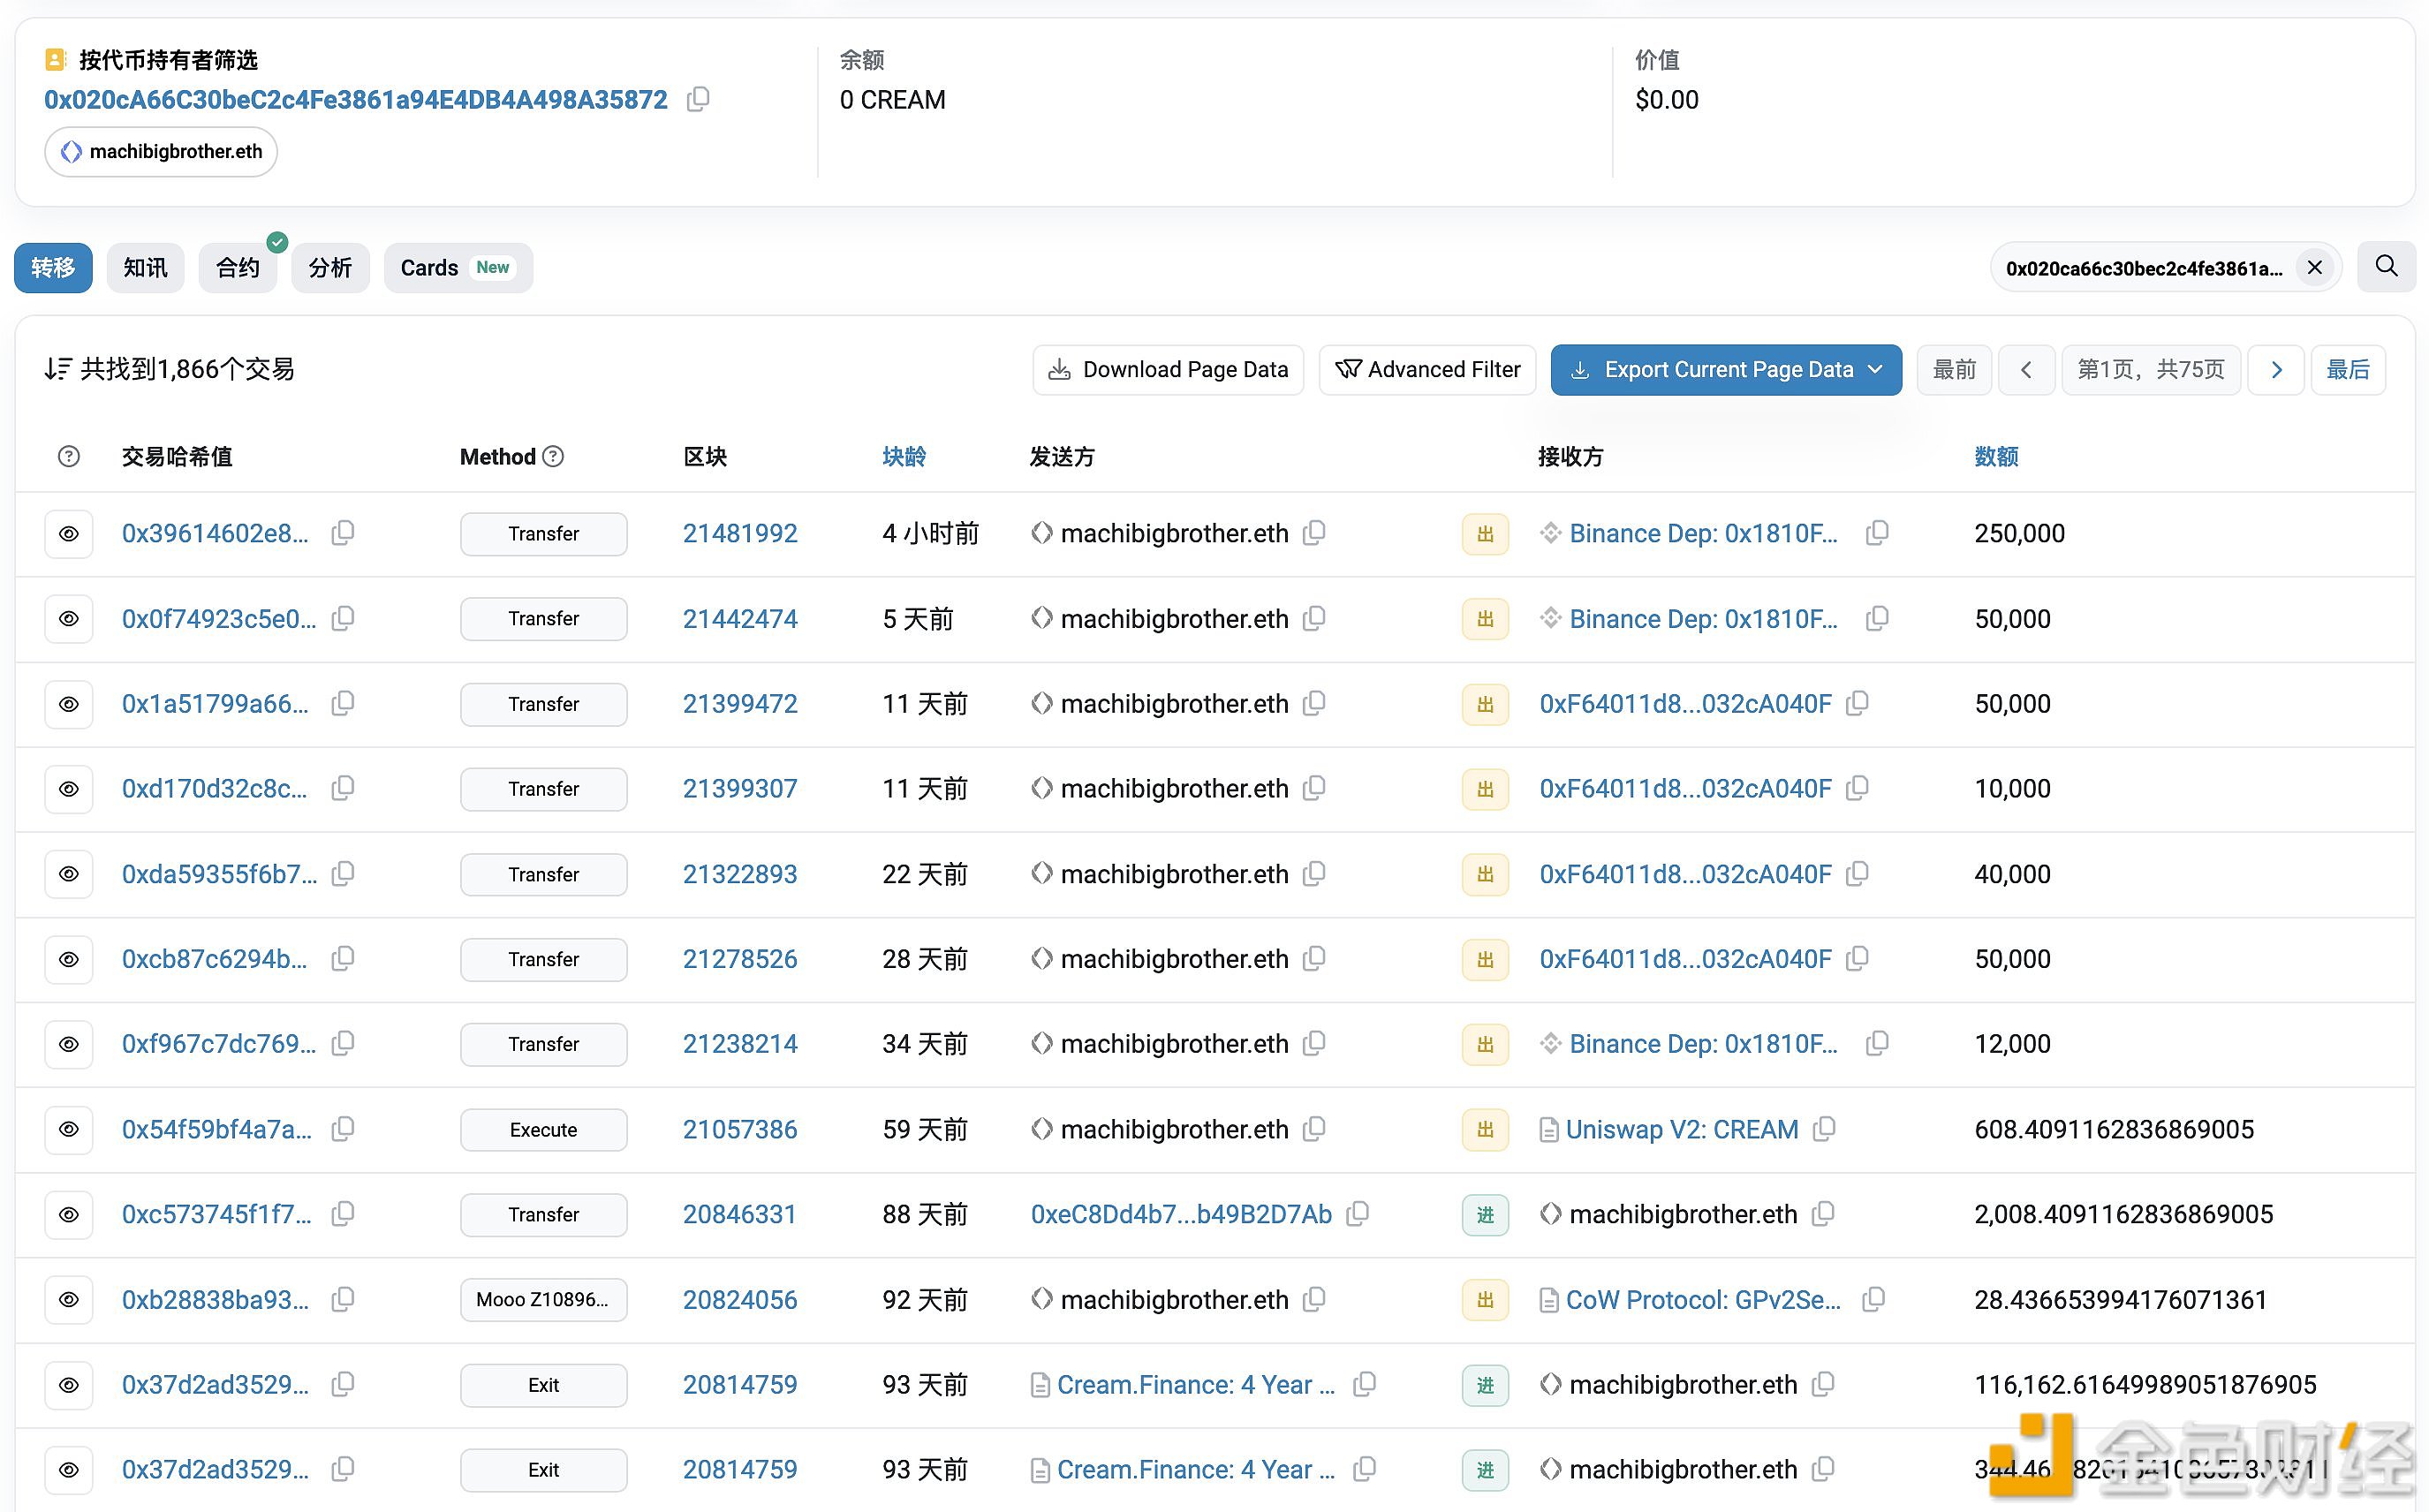Switch to the 知讯 tab
This screenshot has width=2429, height=1512.
coord(146,268)
